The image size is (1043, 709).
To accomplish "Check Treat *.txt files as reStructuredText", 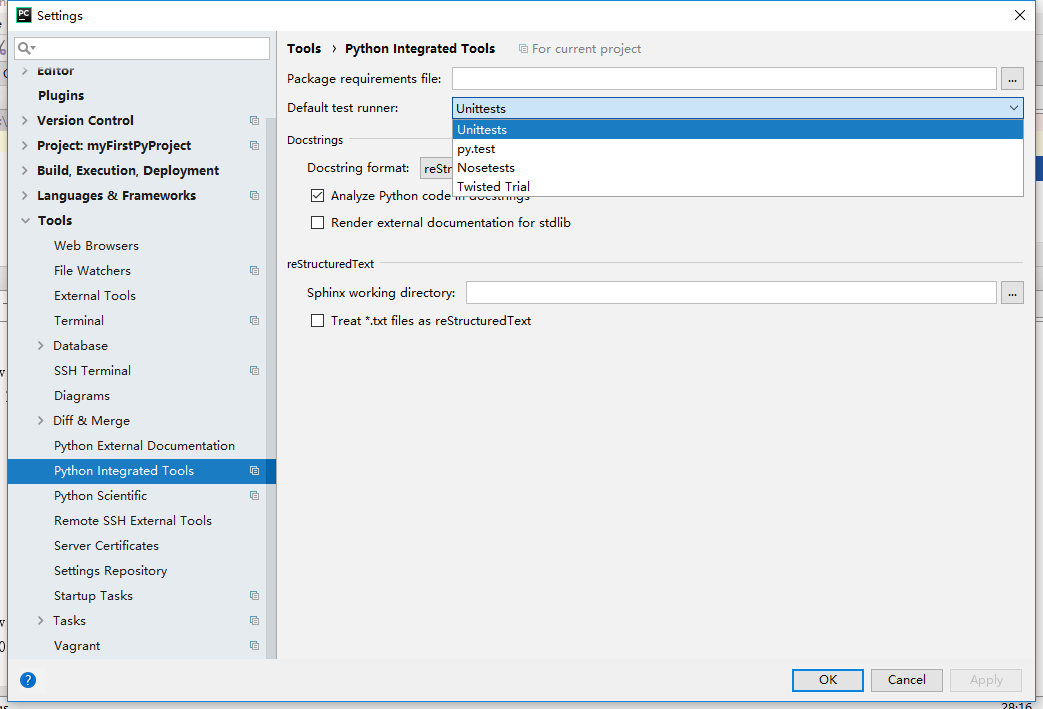I will (318, 321).
